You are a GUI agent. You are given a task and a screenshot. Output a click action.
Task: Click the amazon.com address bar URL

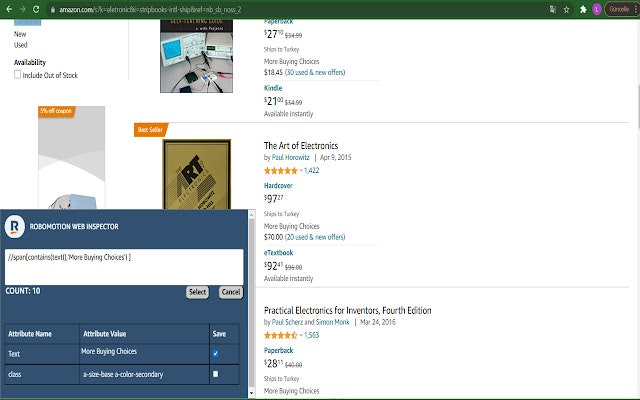pyautogui.click(x=150, y=9)
